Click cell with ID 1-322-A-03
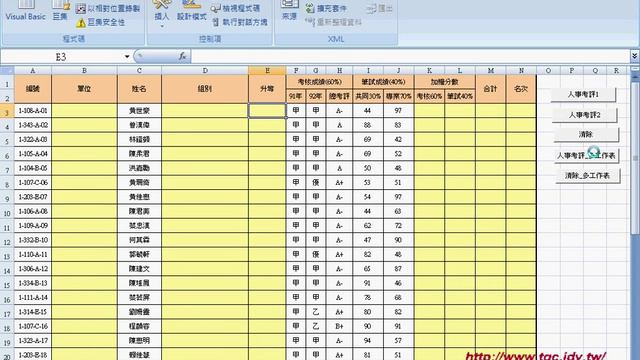Viewport: 640px width, 360px height. 33,139
